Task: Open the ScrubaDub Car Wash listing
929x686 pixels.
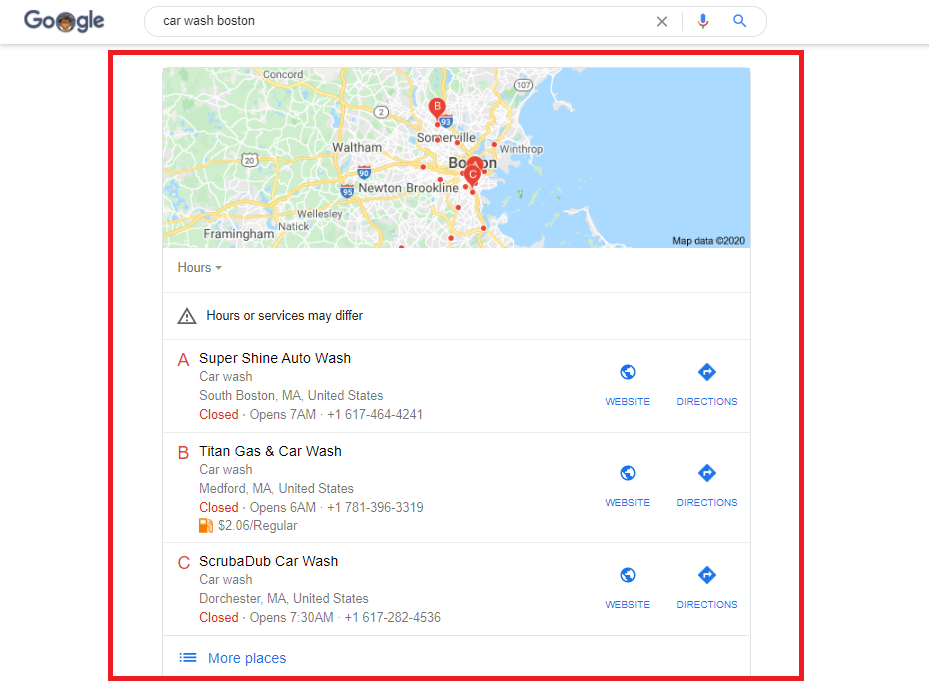Action: pyautogui.click(x=268, y=562)
